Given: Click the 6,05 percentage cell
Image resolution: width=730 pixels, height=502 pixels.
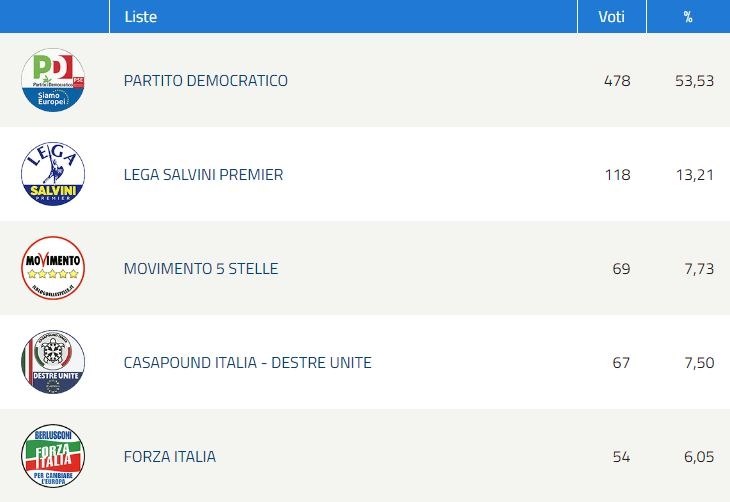Looking at the screenshot, I should [x=699, y=457].
